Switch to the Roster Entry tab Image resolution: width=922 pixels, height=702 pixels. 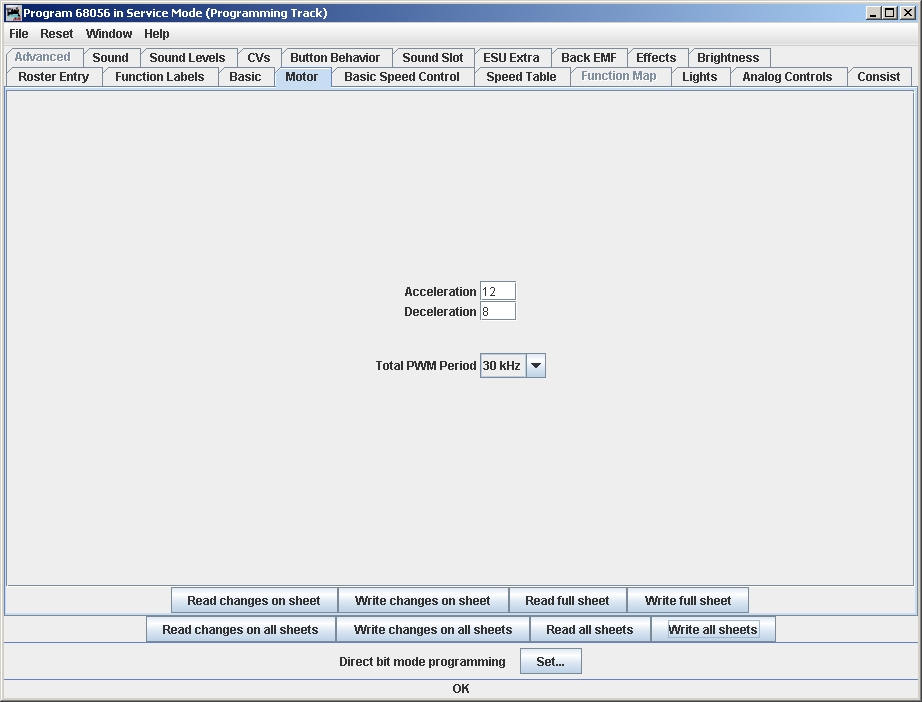point(54,76)
